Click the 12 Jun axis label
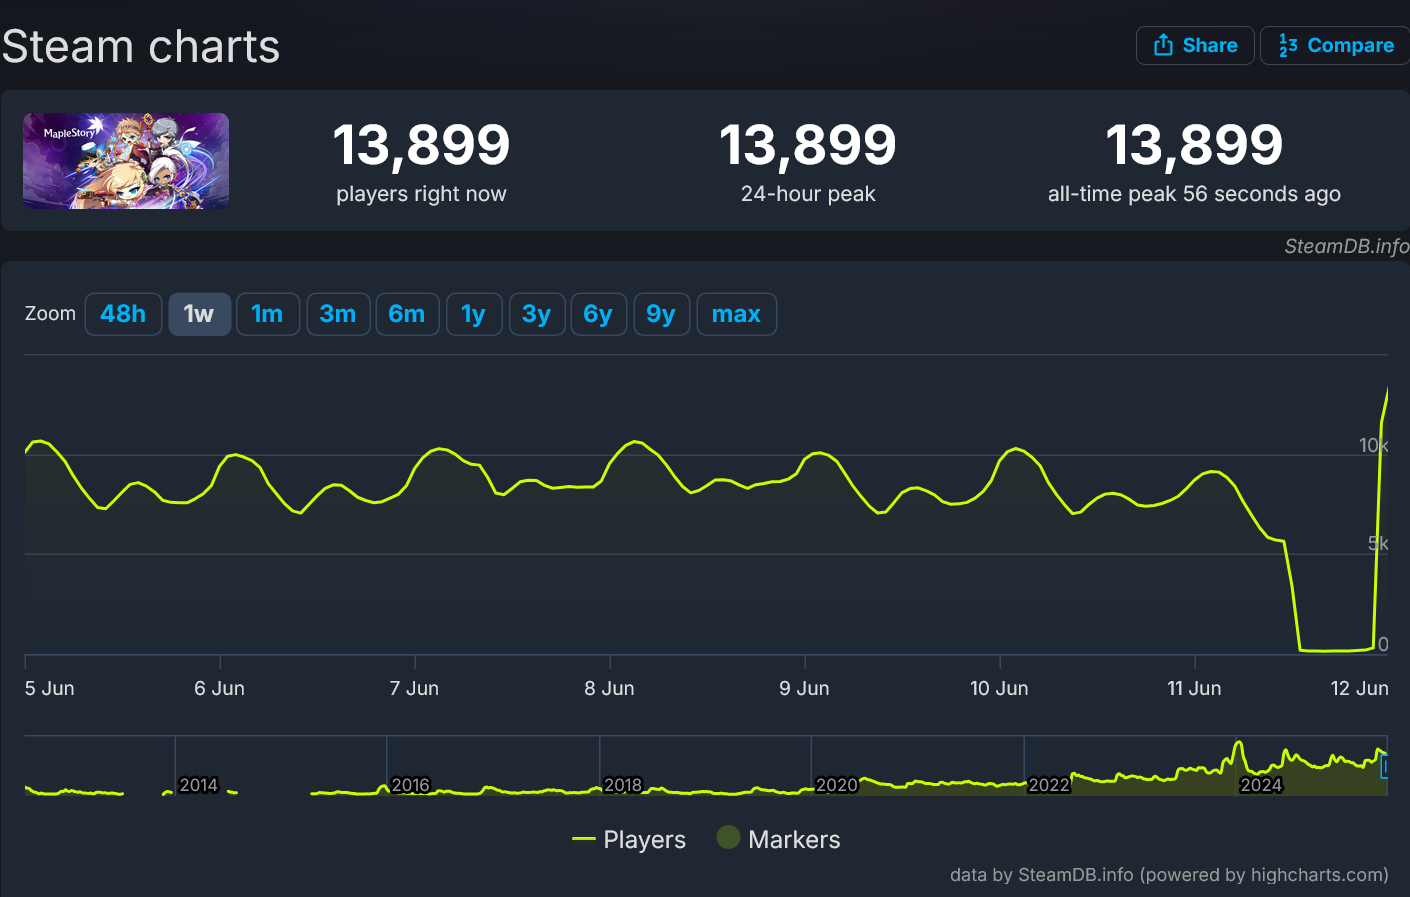 1359,688
